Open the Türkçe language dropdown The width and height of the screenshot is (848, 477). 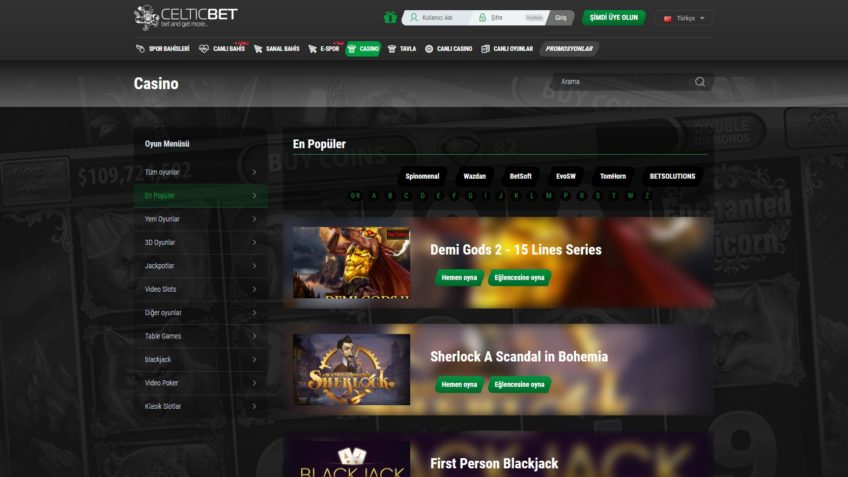point(684,18)
